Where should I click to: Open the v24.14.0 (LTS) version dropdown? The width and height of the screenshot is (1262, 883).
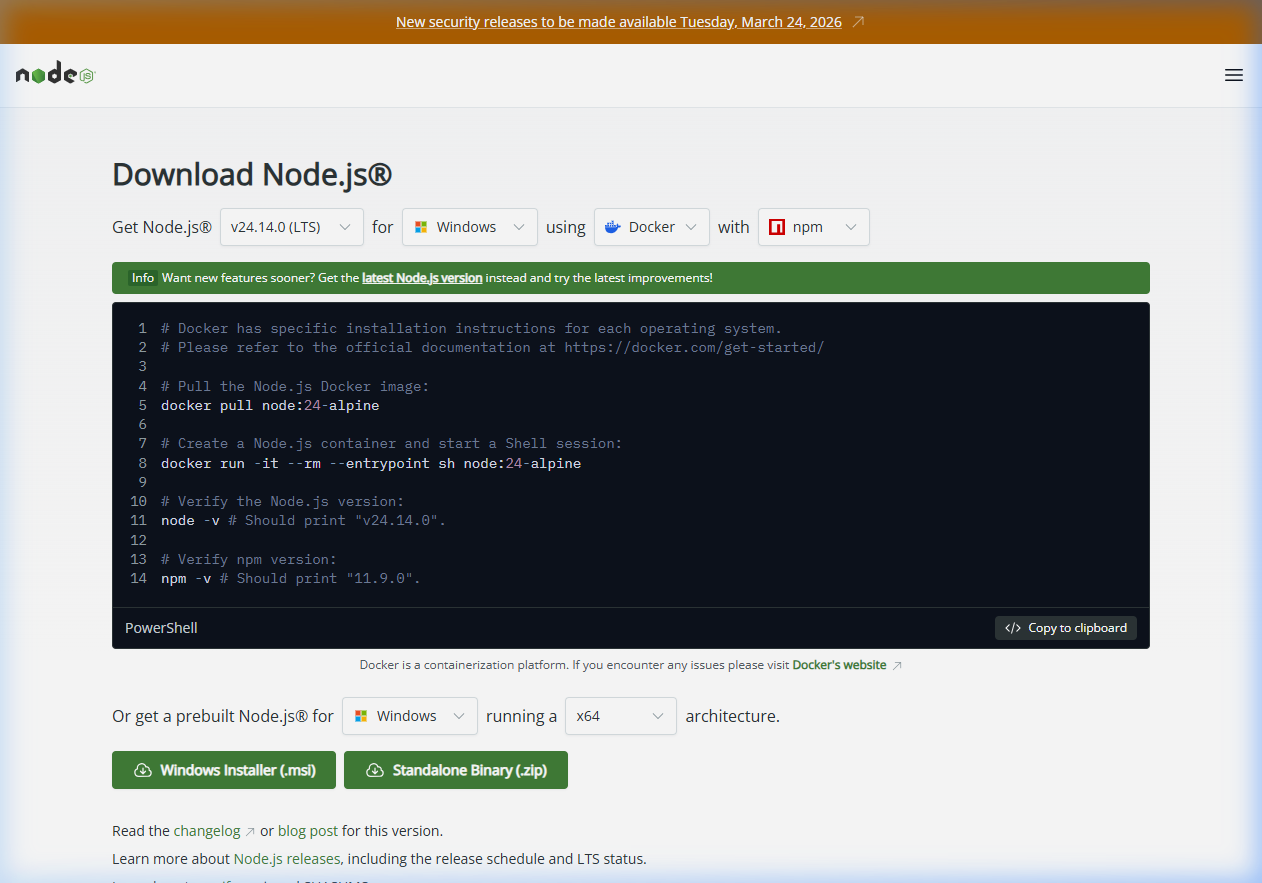click(x=291, y=227)
